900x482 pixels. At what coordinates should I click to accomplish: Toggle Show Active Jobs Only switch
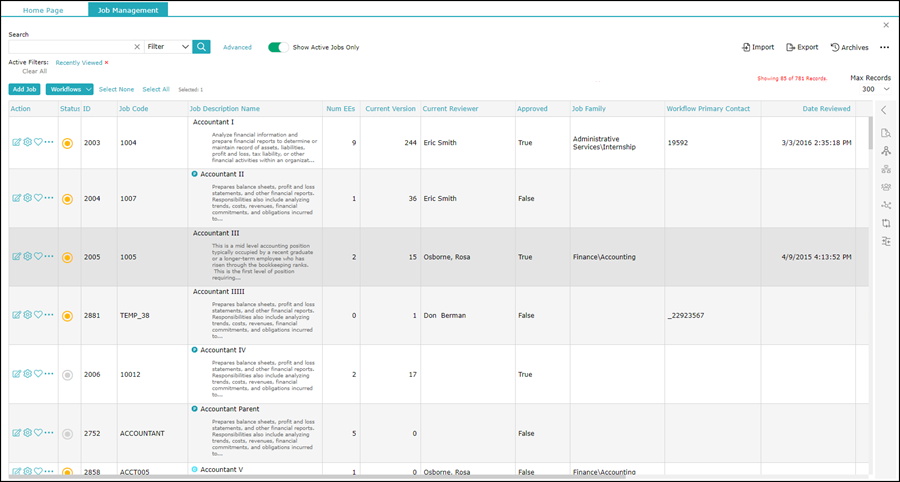point(278,47)
